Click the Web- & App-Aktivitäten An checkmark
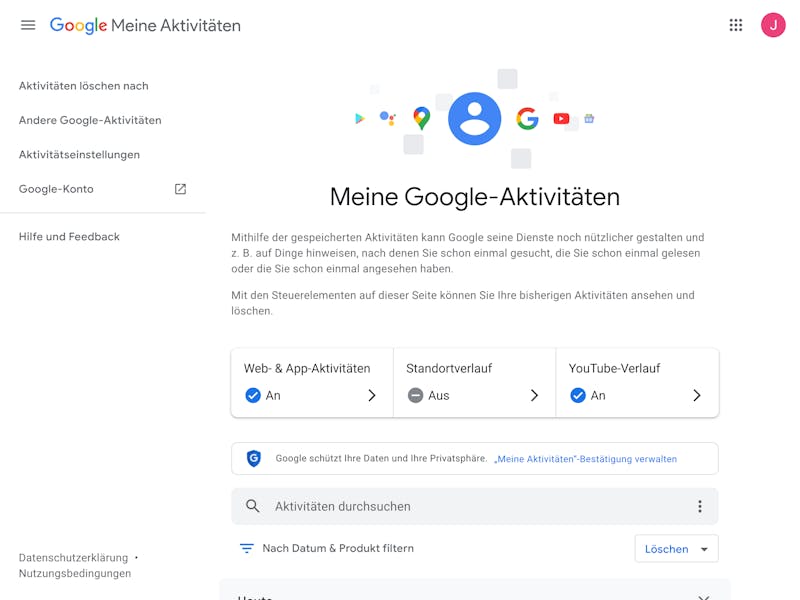 tap(253, 395)
